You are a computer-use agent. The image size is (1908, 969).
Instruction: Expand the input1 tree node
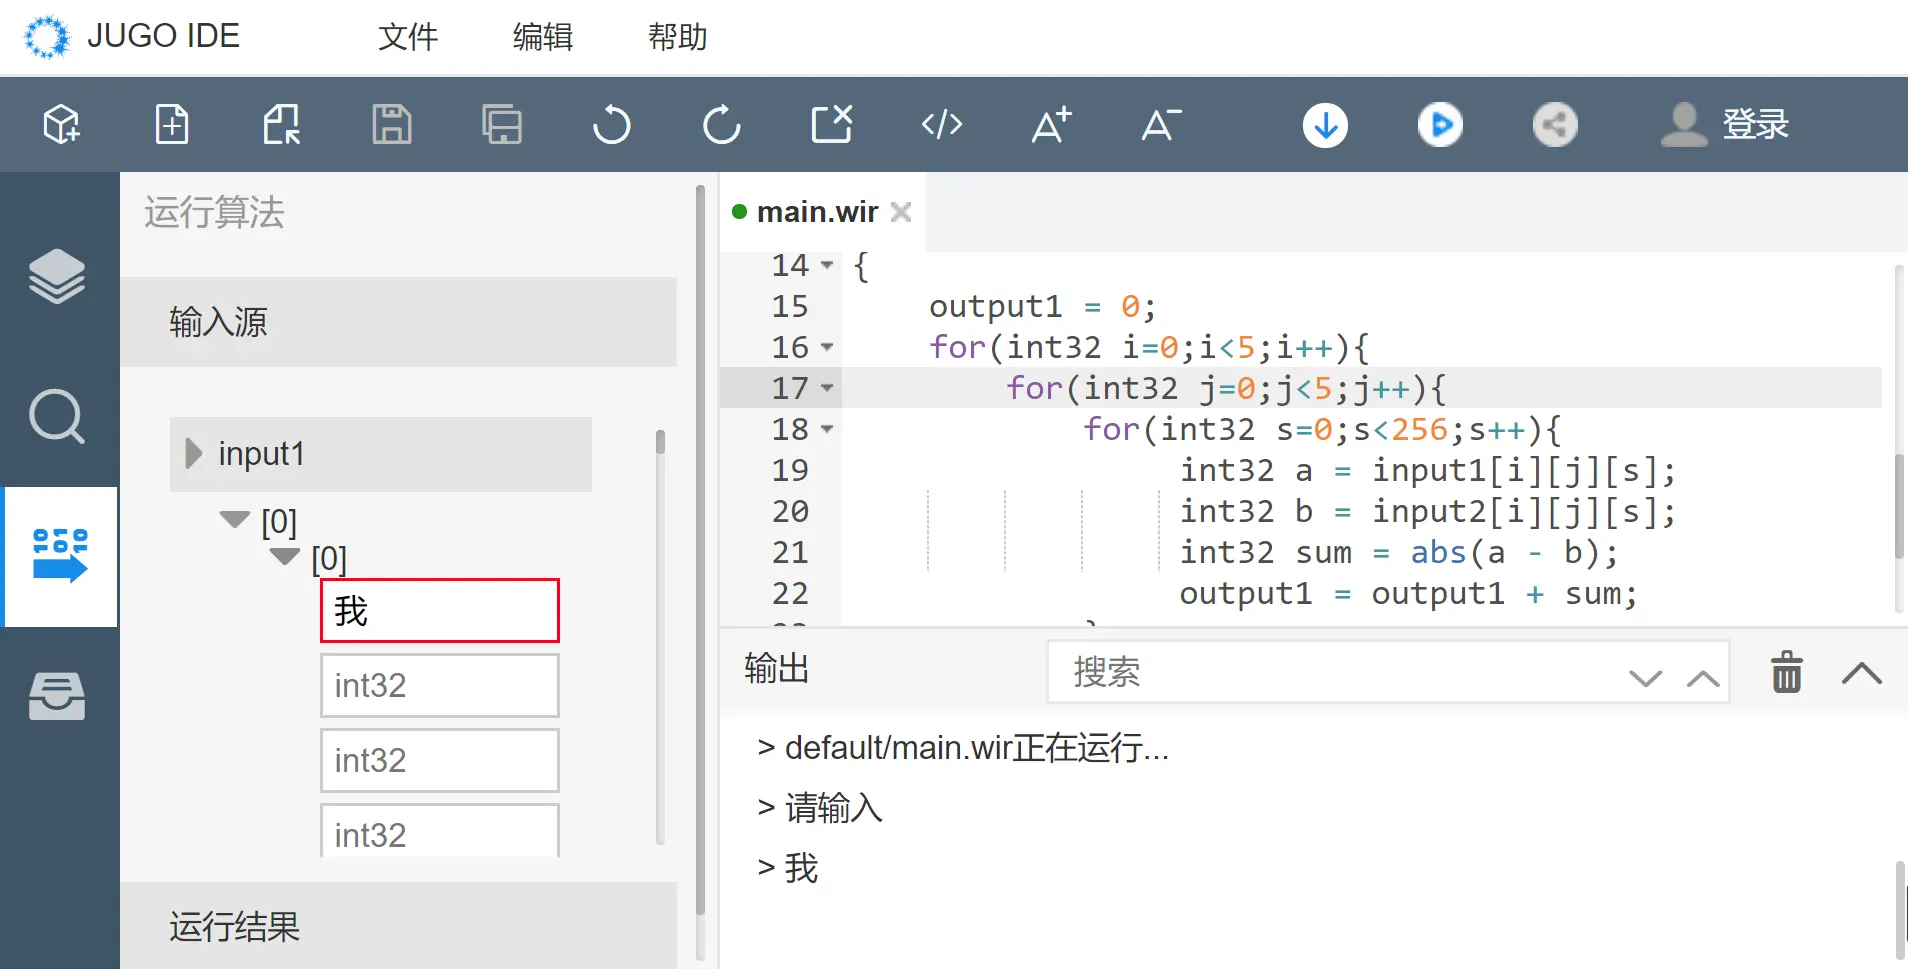click(194, 454)
